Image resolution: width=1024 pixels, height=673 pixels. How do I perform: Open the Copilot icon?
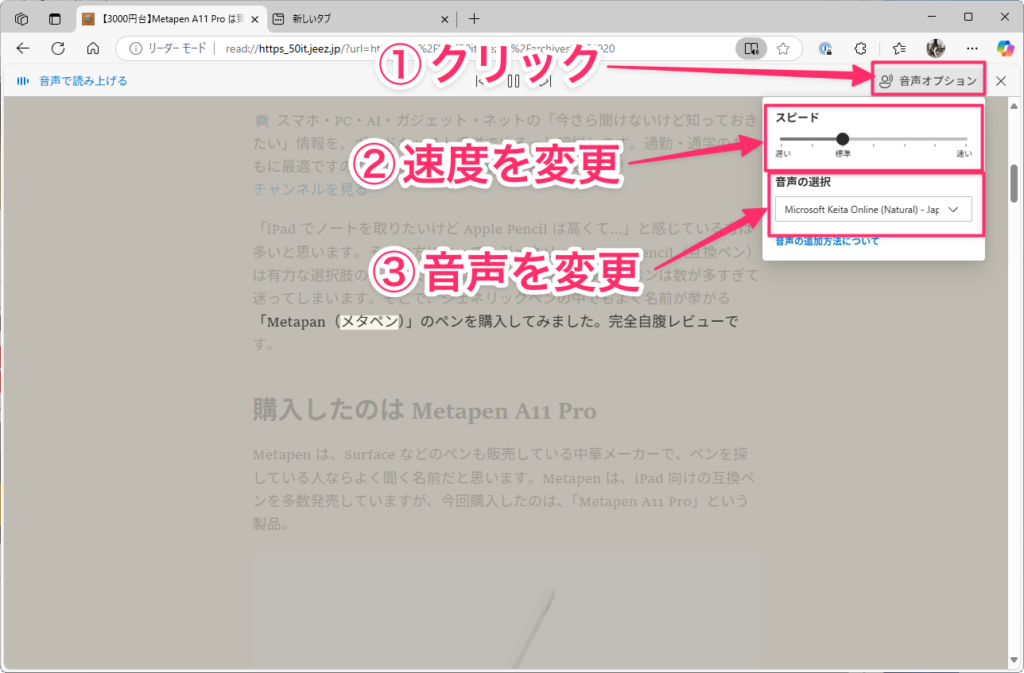1005,48
